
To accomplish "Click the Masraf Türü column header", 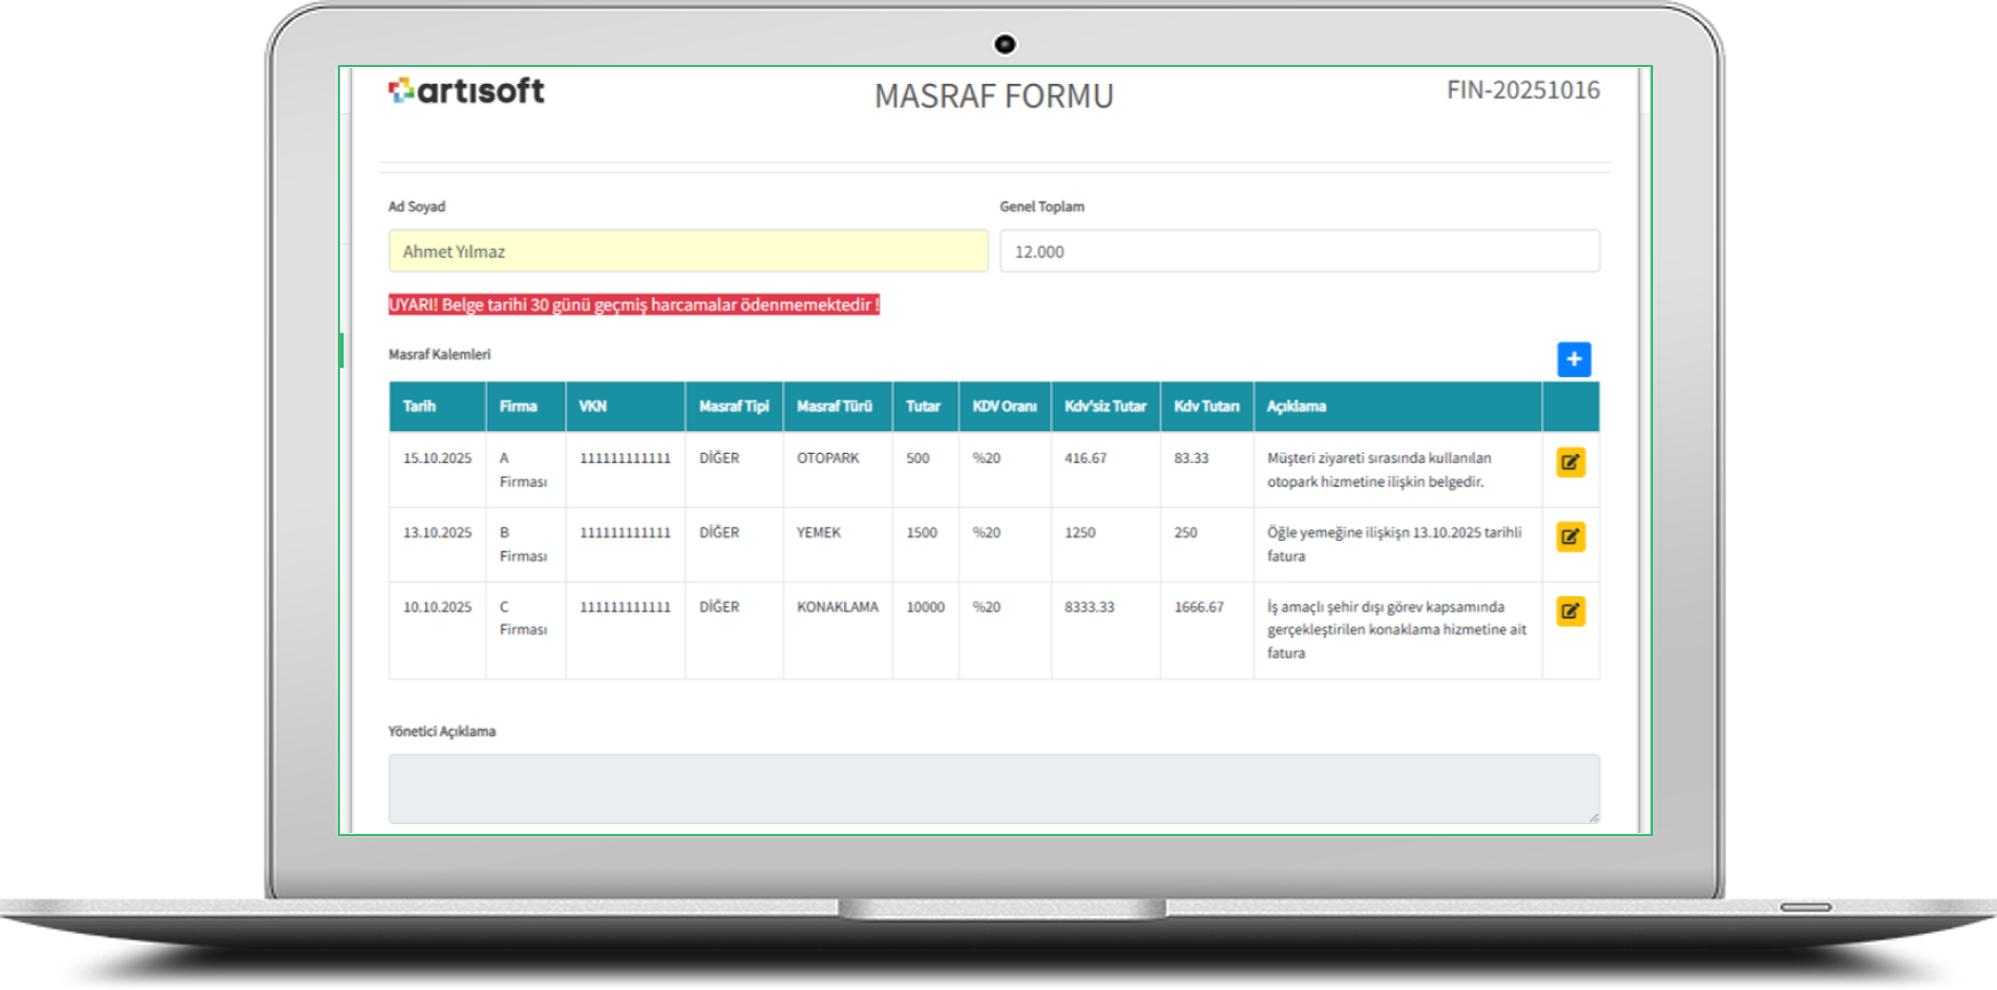I will [834, 407].
